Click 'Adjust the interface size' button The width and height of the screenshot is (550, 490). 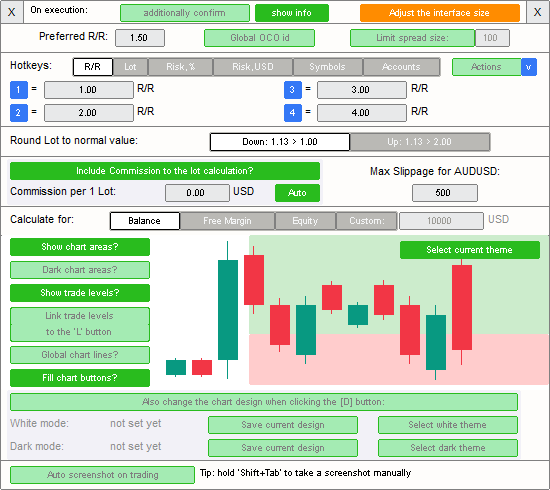pyautogui.click(x=440, y=13)
